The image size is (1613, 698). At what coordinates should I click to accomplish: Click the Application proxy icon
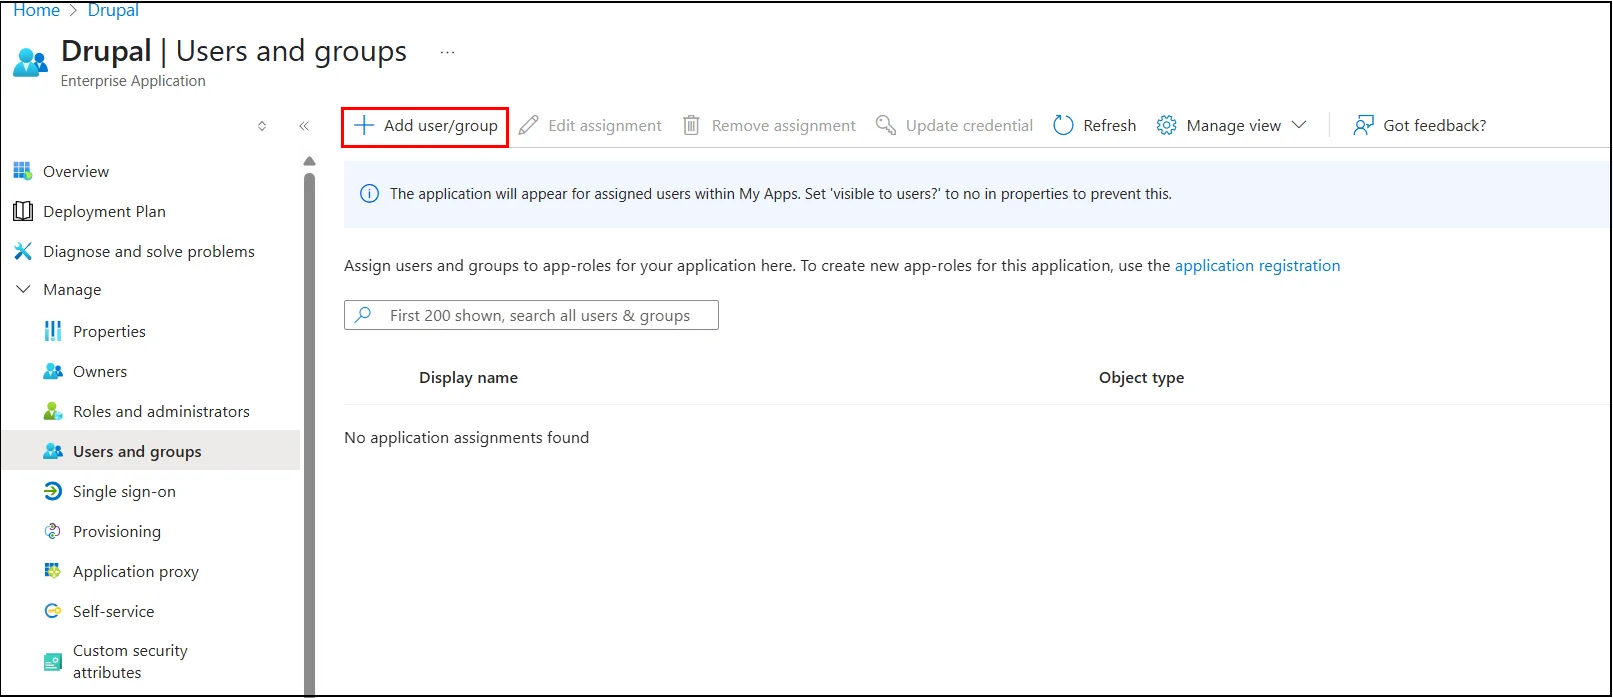click(x=53, y=571)
